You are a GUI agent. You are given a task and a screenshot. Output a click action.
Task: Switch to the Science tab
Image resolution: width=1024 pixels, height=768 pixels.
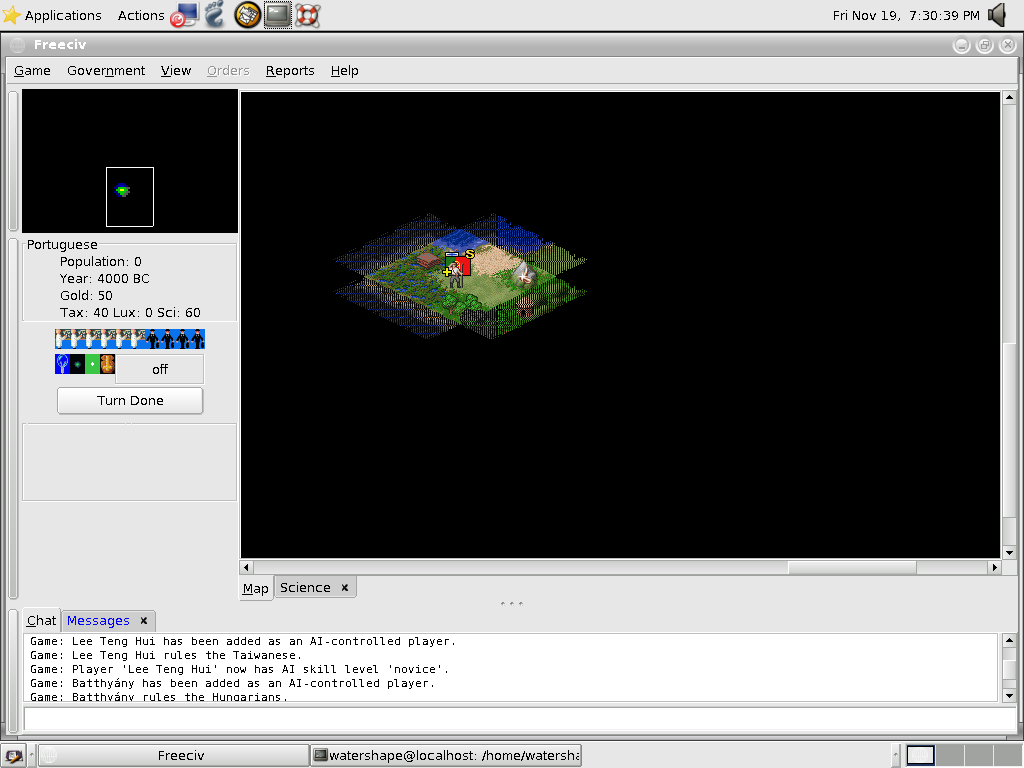pyautogui.click(x=305, y=588)
